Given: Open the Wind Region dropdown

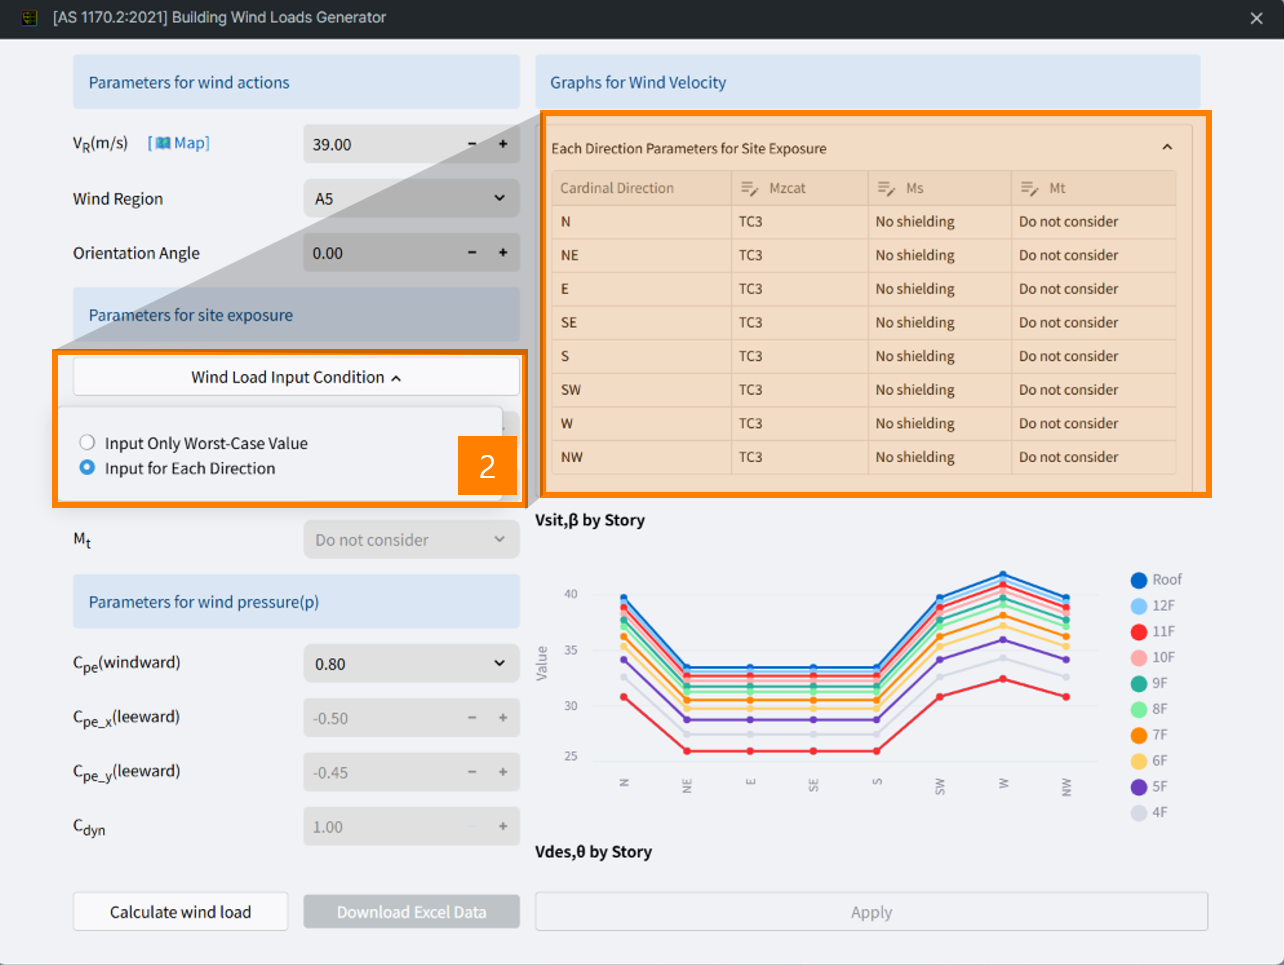Looking at the screenshot, I should 411,197.
